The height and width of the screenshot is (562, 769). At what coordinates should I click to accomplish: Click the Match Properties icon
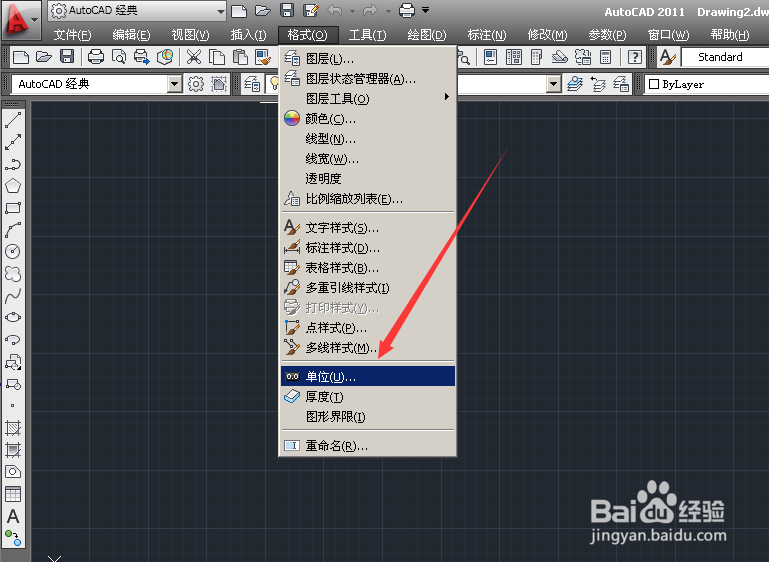point(263,57)
